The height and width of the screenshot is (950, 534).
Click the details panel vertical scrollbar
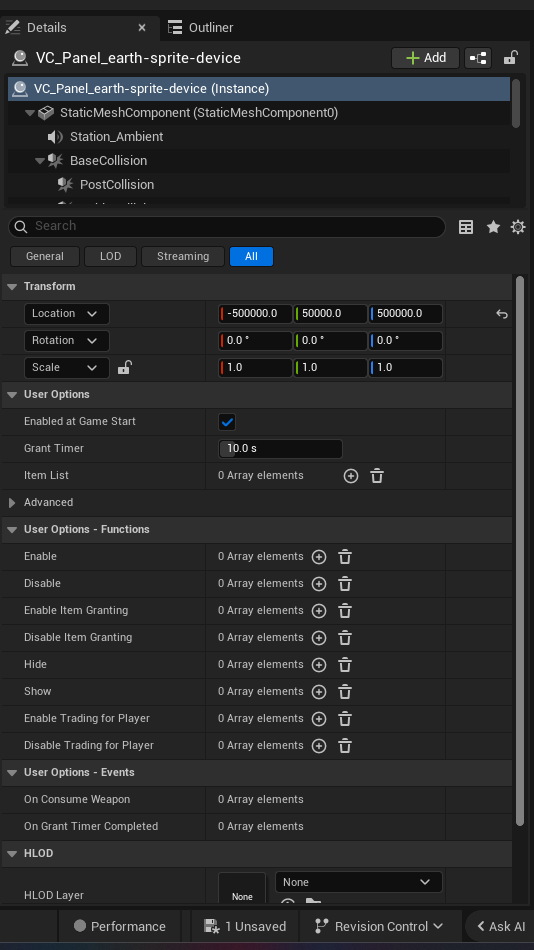coord(519,551)
